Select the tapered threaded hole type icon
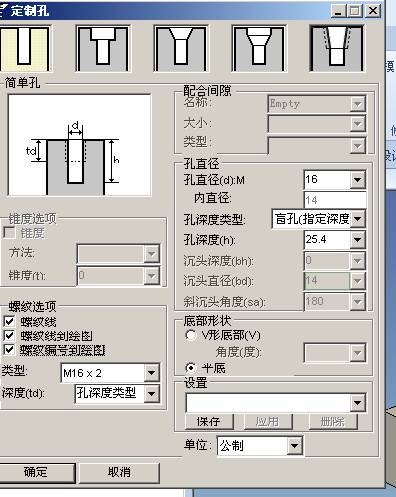Screen dimensions: 396x497 337,49
